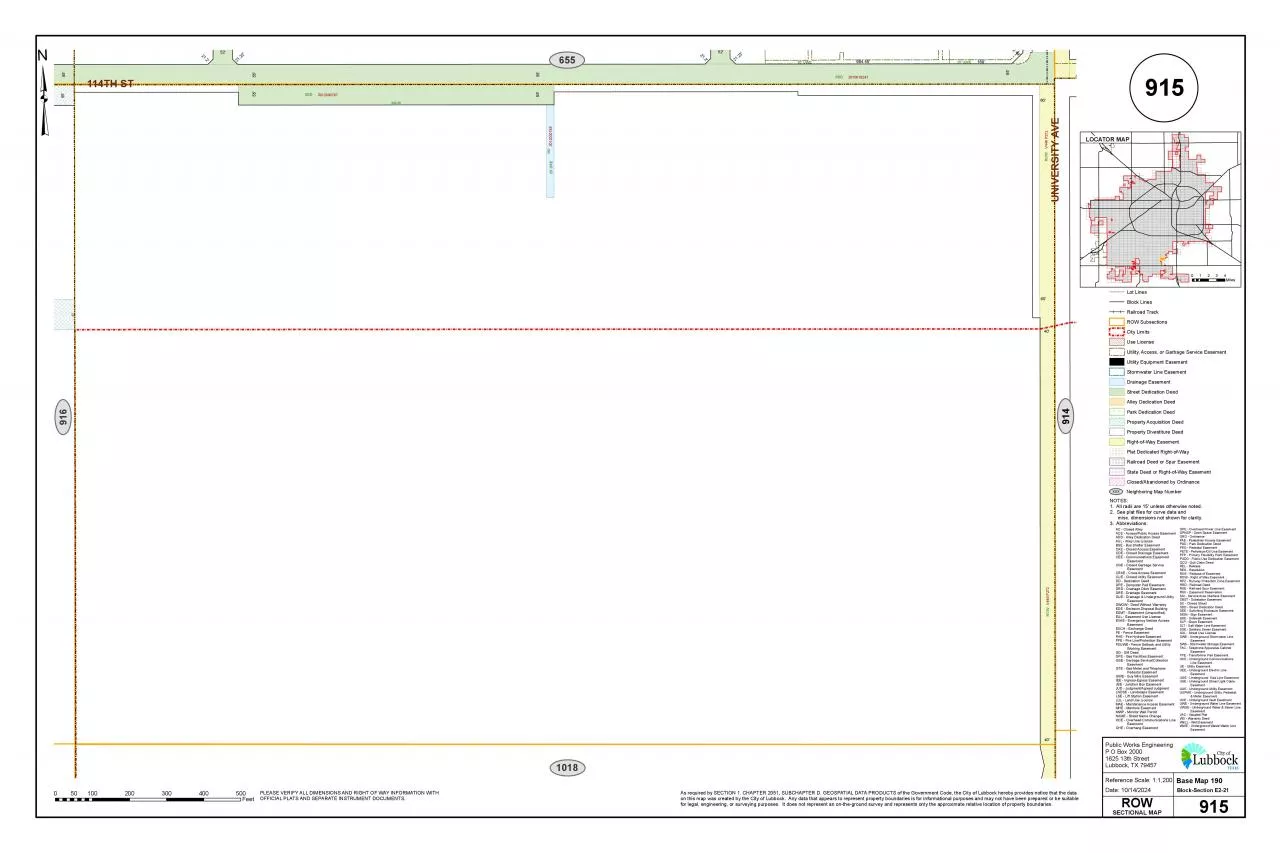Click the Railroad Deed or Spur Easement label
Screen dimensions: 1280x853
(x=1163, y=462)
